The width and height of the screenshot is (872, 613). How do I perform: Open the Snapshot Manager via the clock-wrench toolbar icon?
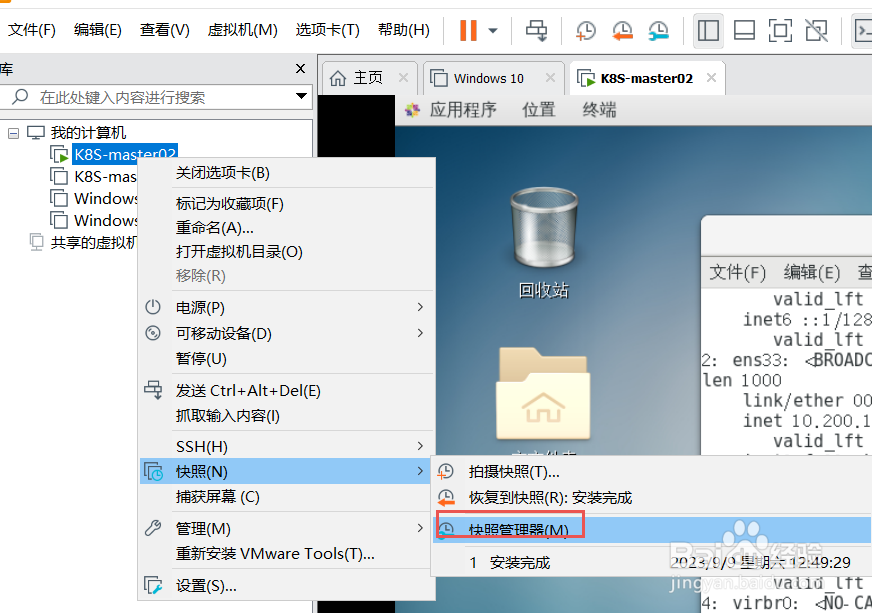coord(658,31)
